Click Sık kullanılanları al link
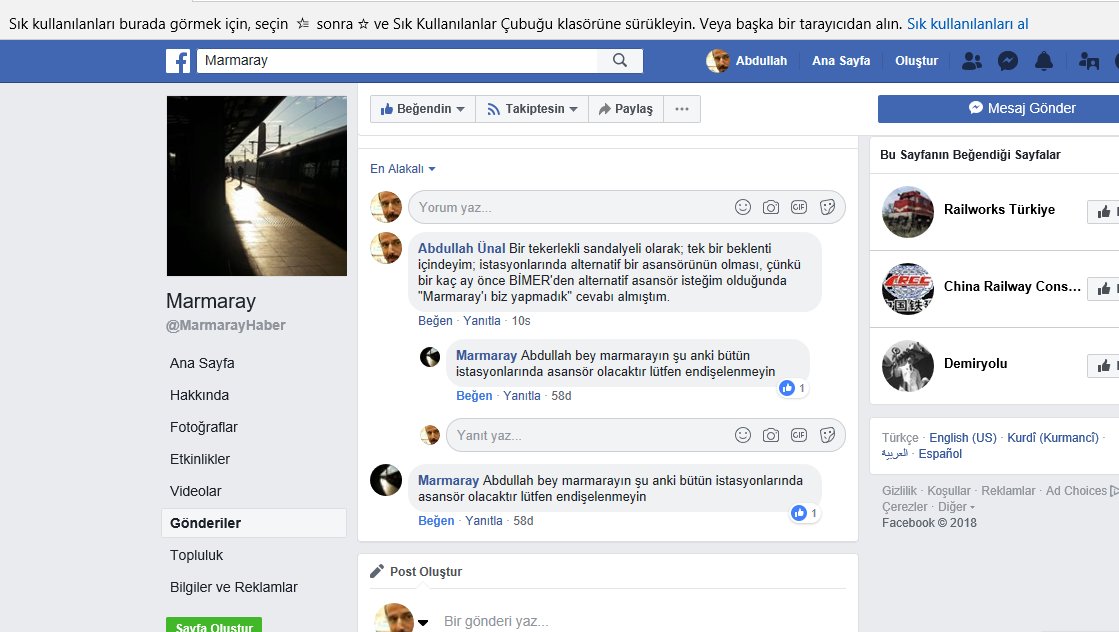The image size is (1119, 632). [x=967, y=24]
